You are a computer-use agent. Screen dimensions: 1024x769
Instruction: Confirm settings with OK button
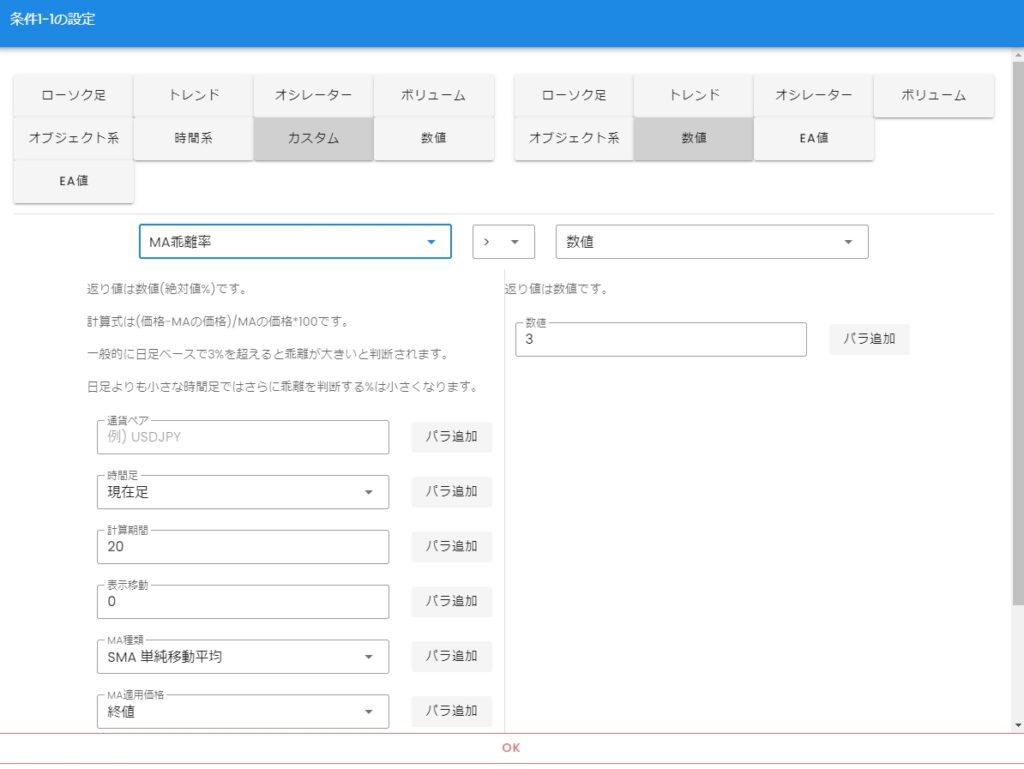tap(511, 748)
